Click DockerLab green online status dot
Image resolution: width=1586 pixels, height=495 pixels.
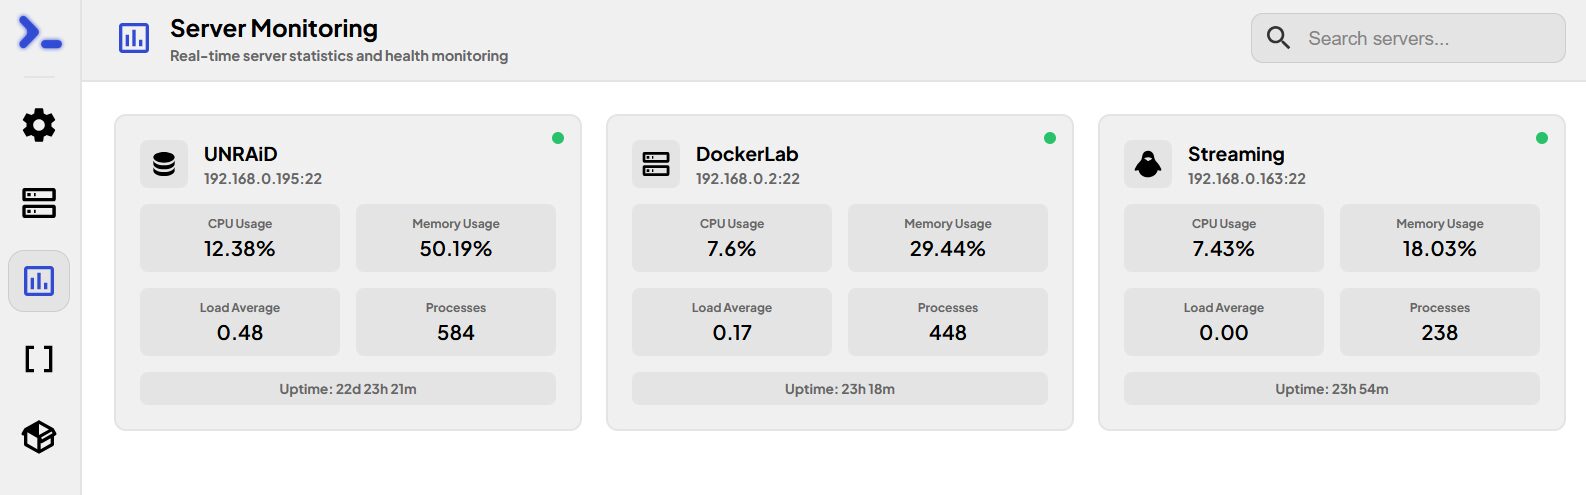pyautogui.click(x=1050, y=138)
